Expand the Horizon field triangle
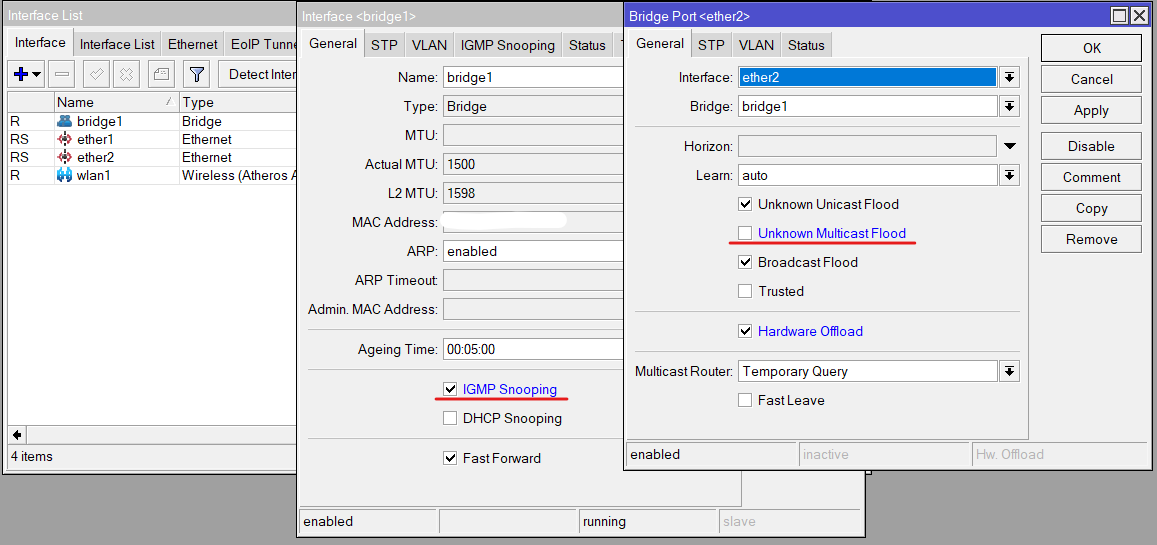The height and width of the screenshot is (545, 1157). (1009, 146)
